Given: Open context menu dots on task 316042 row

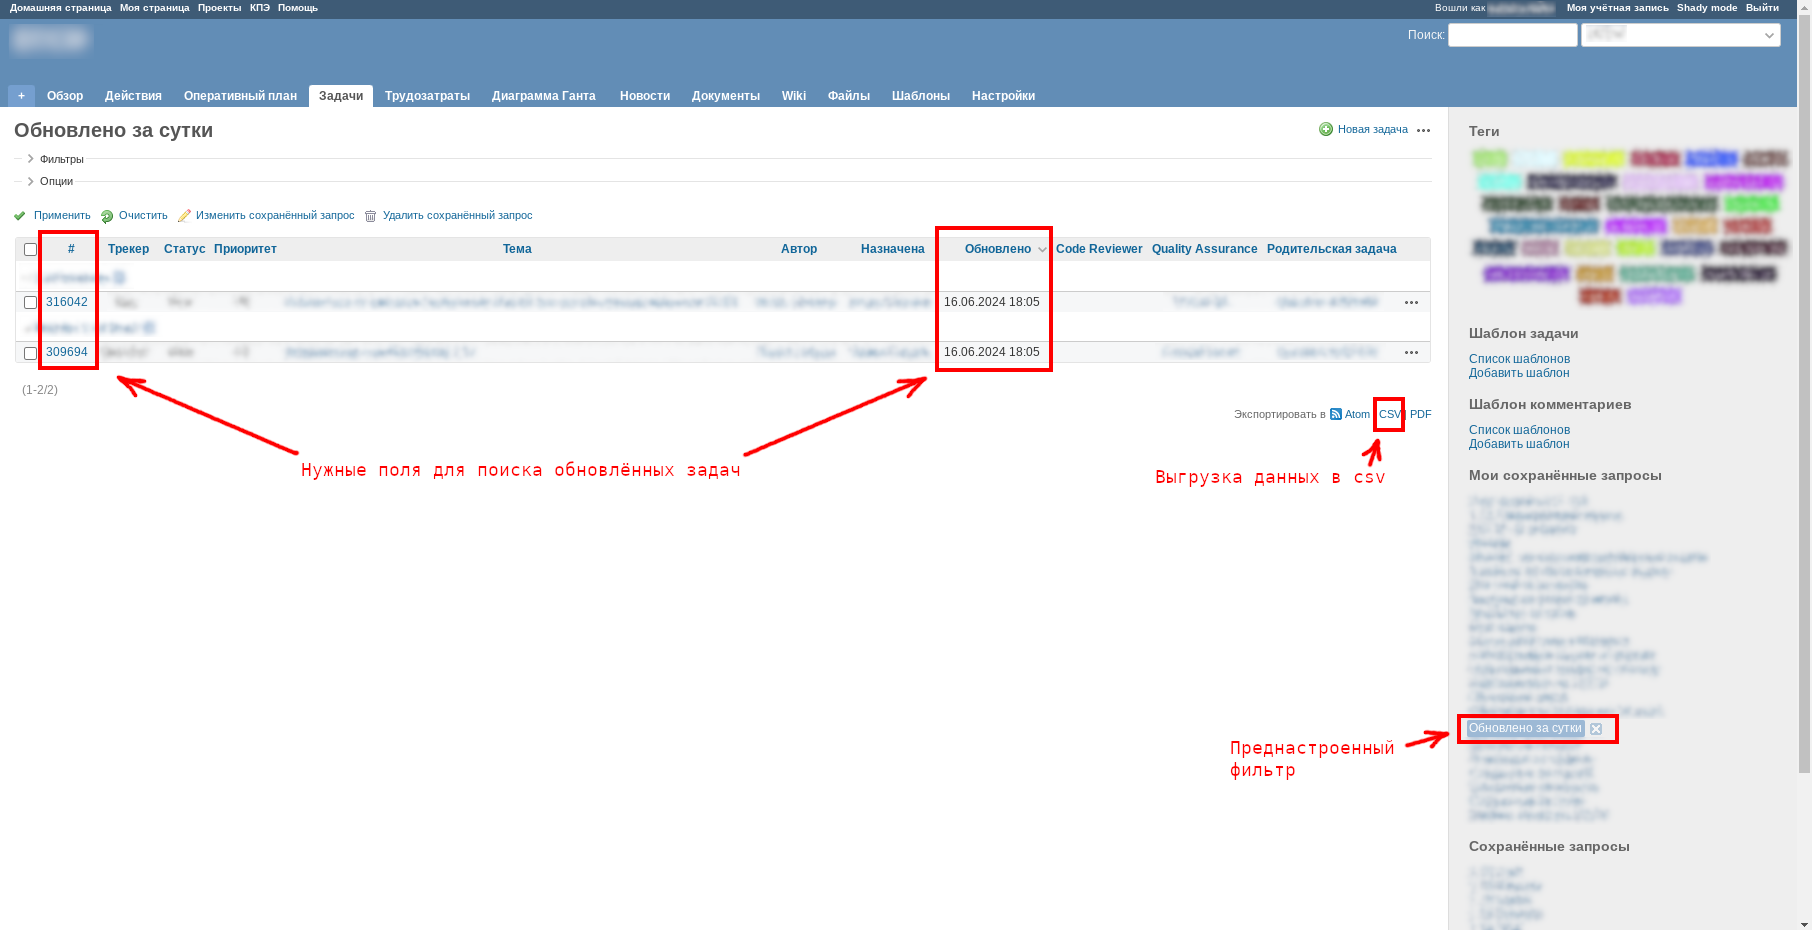Looking at the screenshot, I should click(1412, 301).
